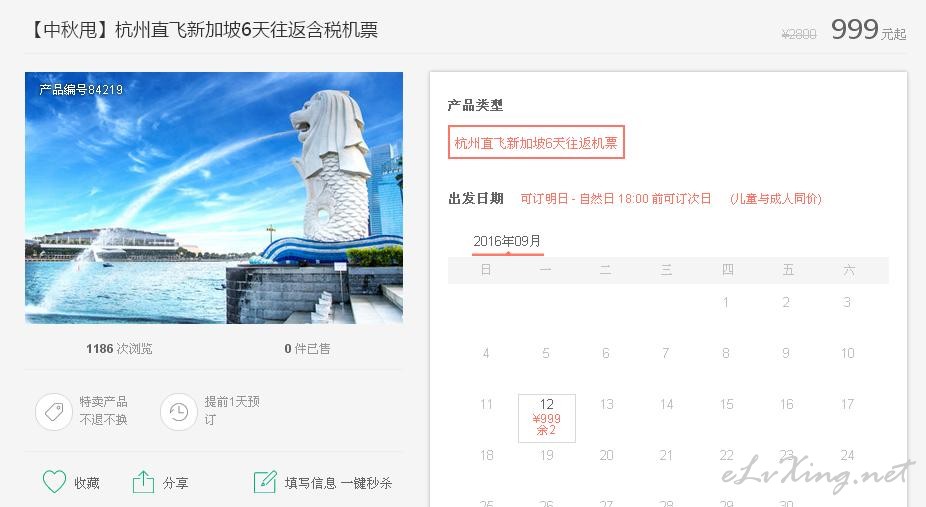
Task: Click the clock advance-booking icon
Action: (178, 411)
